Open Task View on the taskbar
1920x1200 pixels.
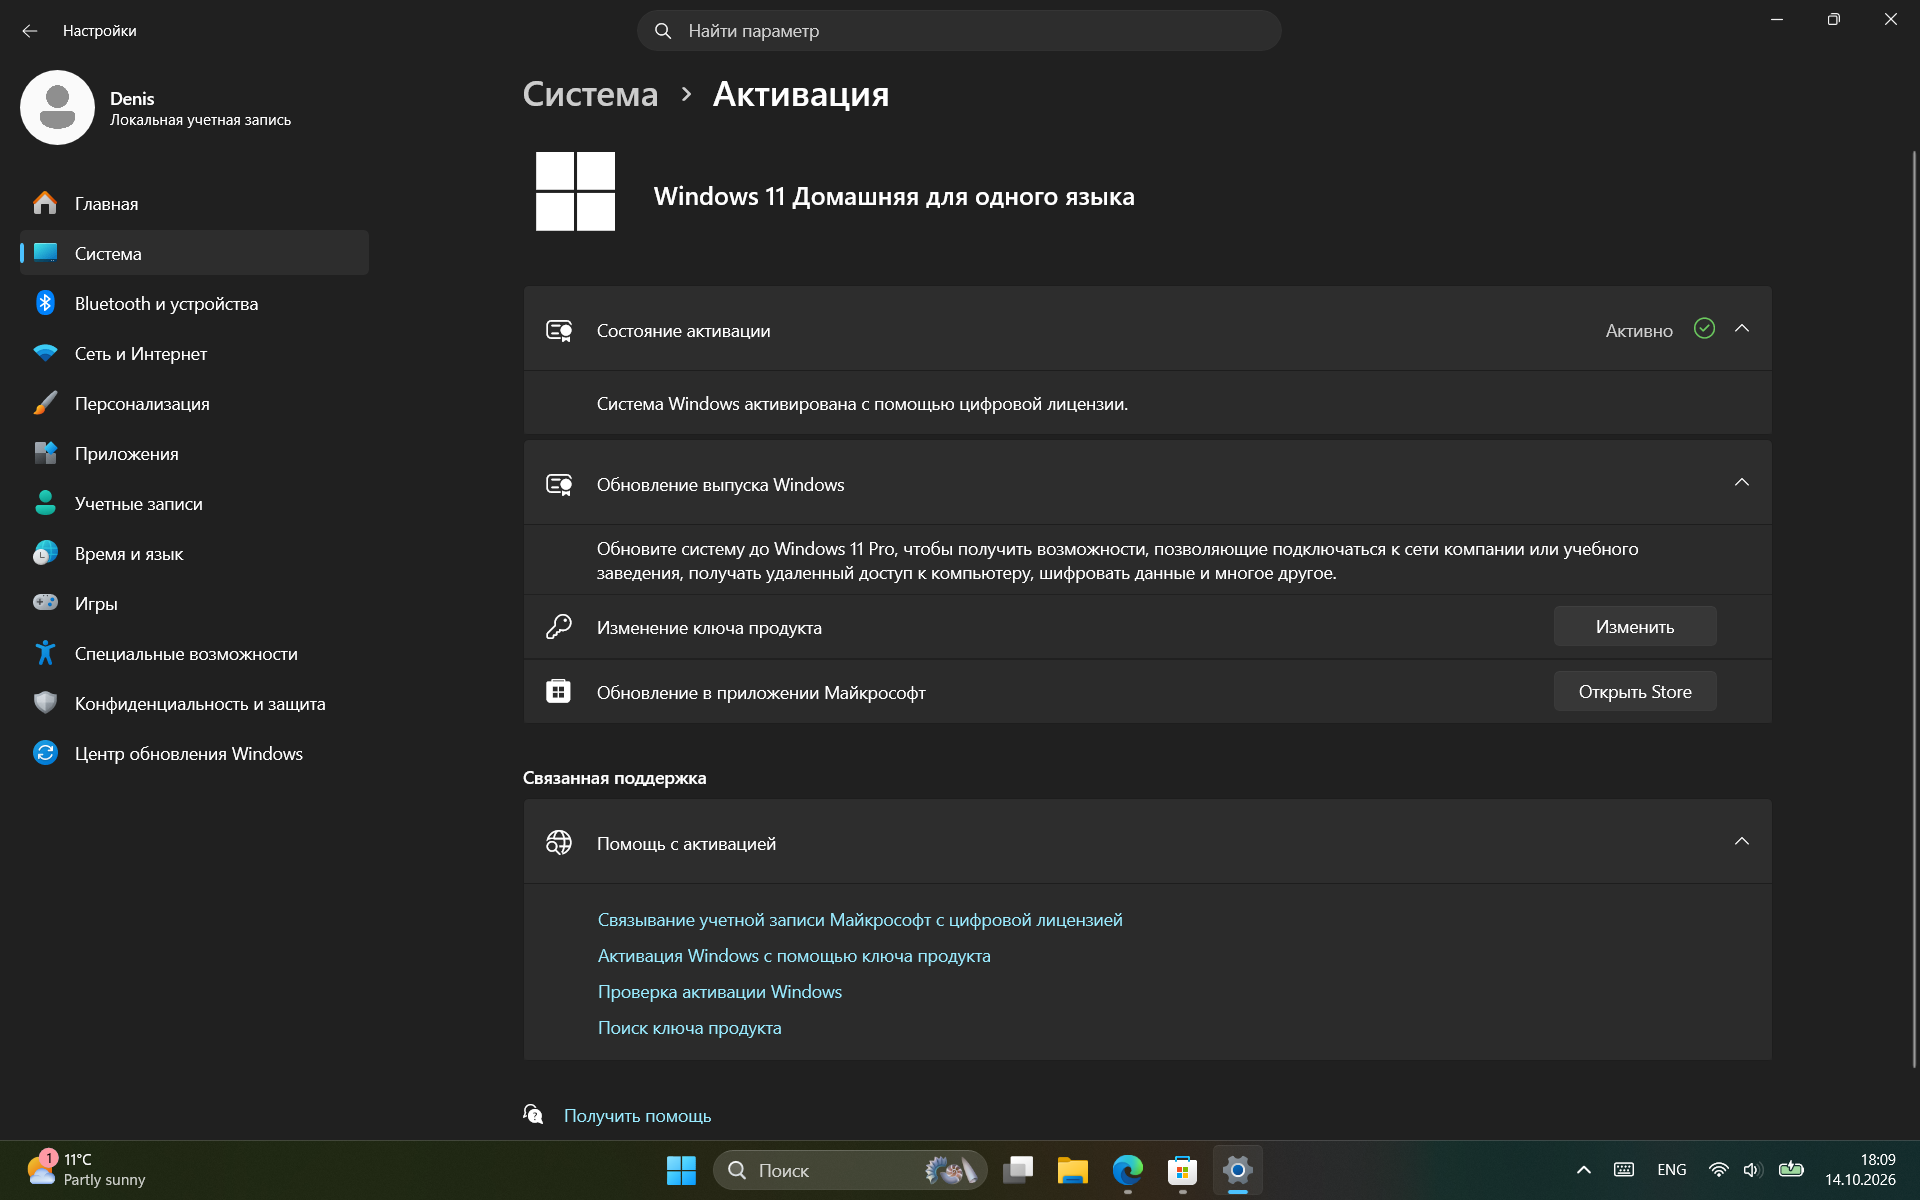coord(1018,1170)
